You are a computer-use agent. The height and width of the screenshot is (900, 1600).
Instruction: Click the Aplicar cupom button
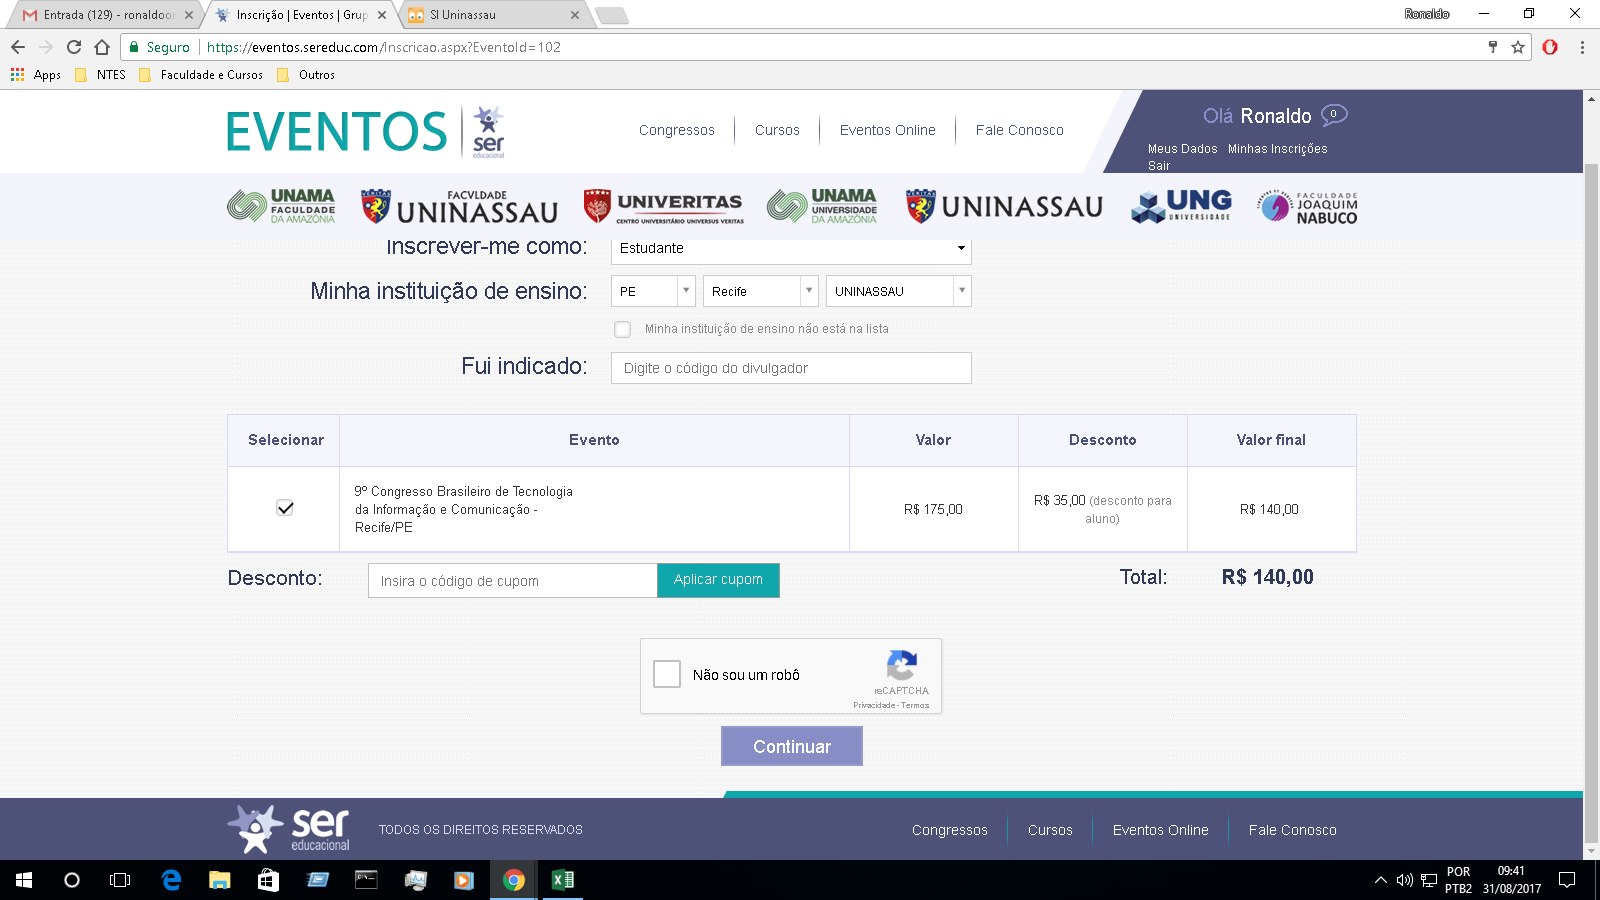pyautogui.click(x=718, y=580)
